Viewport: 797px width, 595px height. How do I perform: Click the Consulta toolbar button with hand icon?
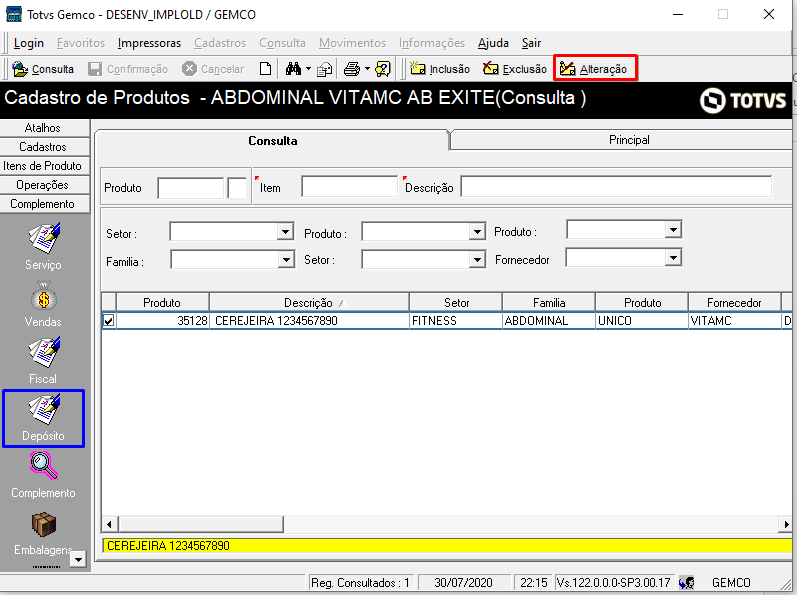click(x=43, y=69)
